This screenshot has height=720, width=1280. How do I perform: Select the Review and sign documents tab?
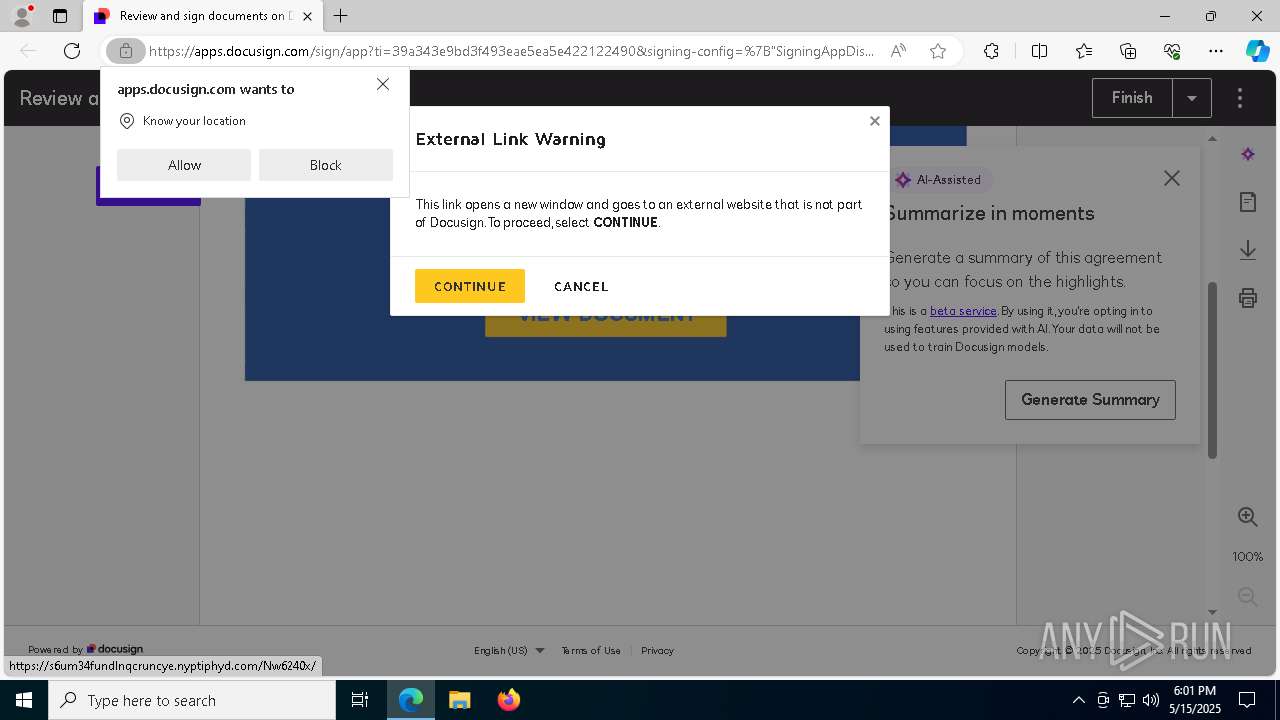[204, 16]
